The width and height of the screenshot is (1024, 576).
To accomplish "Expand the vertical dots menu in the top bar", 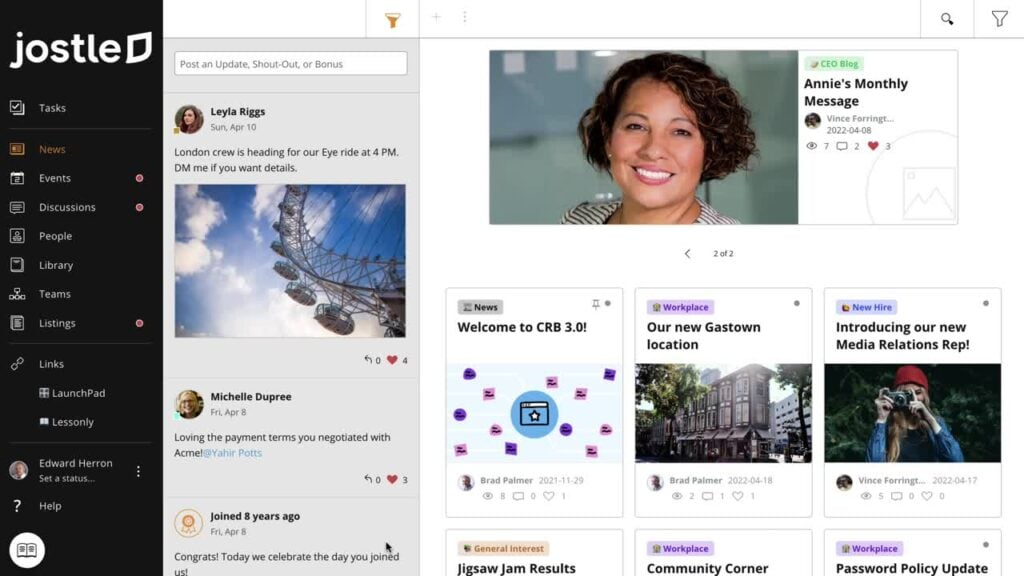I will click(465, 17).
